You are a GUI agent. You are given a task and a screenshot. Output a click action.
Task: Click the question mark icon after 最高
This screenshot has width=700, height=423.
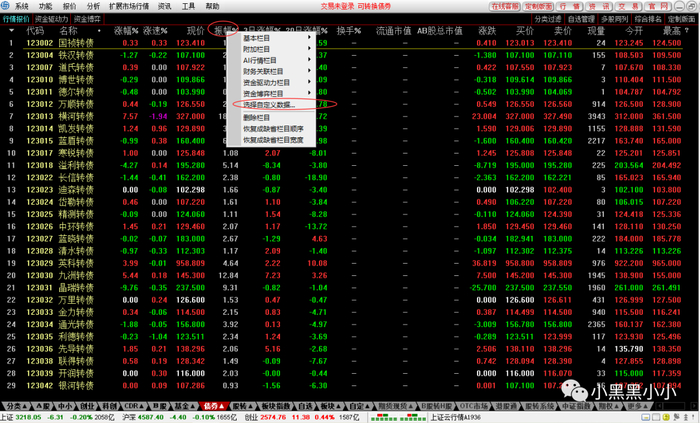point(687,30)
